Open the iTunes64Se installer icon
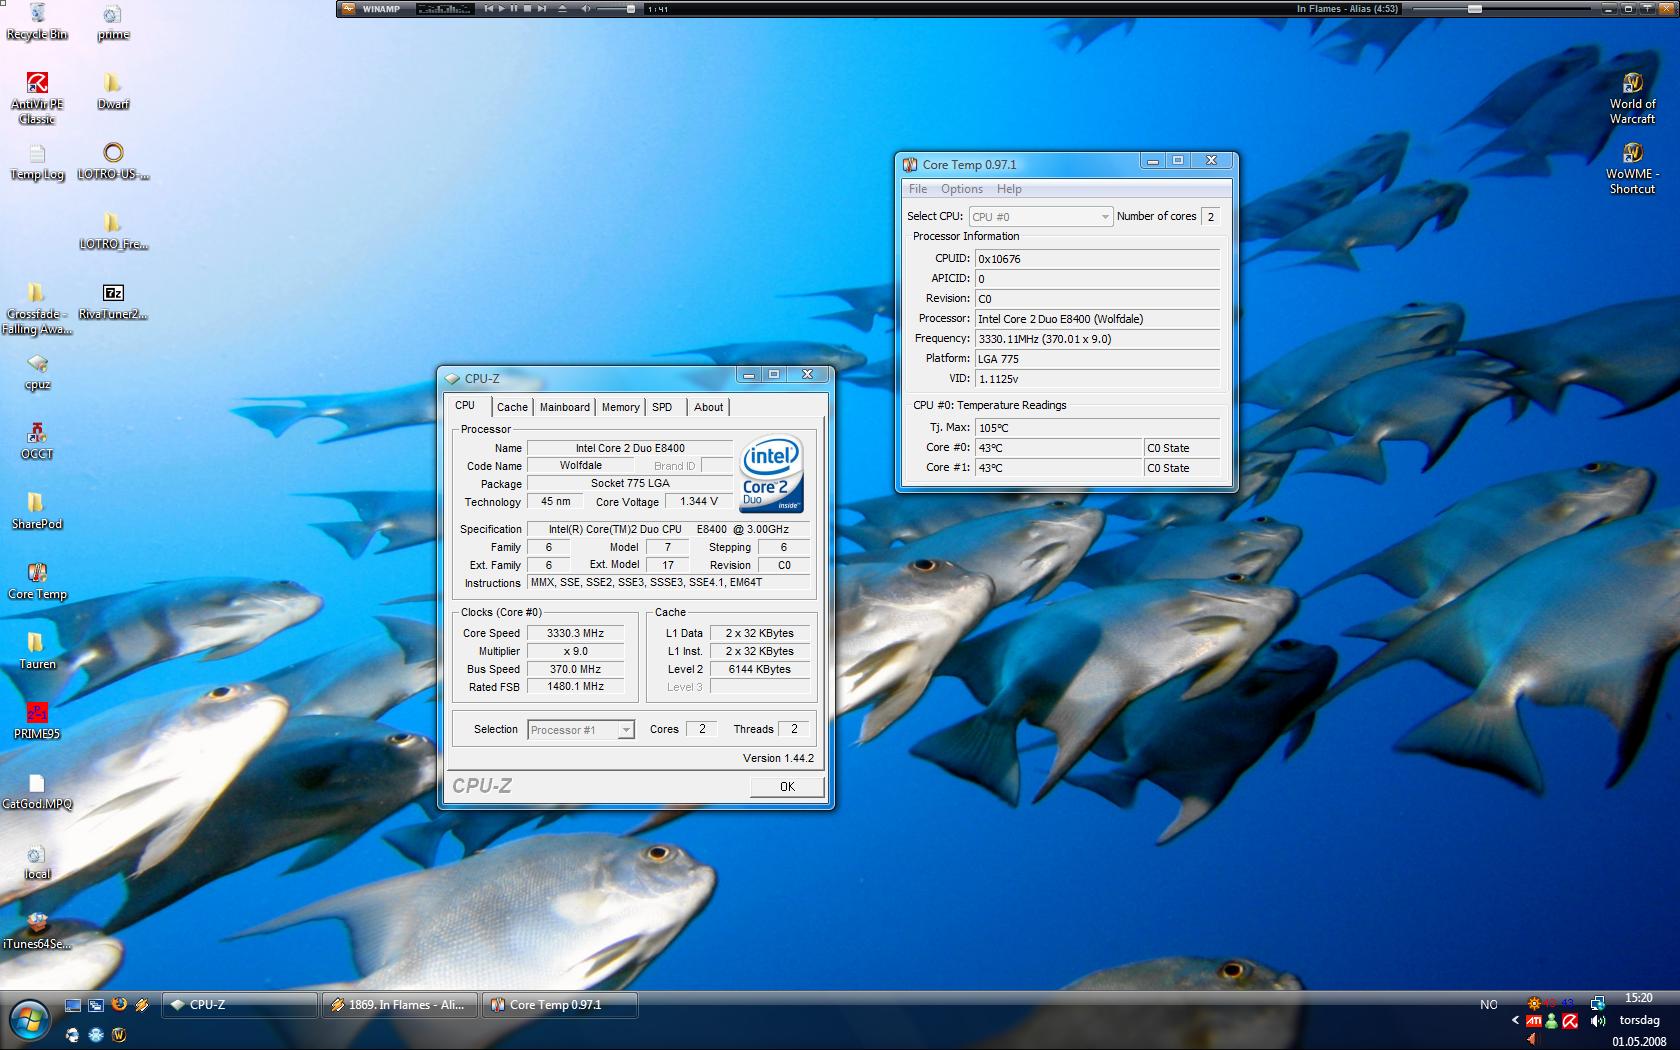The width and height of the screenshot is (1680, 1050). [37, 931]
